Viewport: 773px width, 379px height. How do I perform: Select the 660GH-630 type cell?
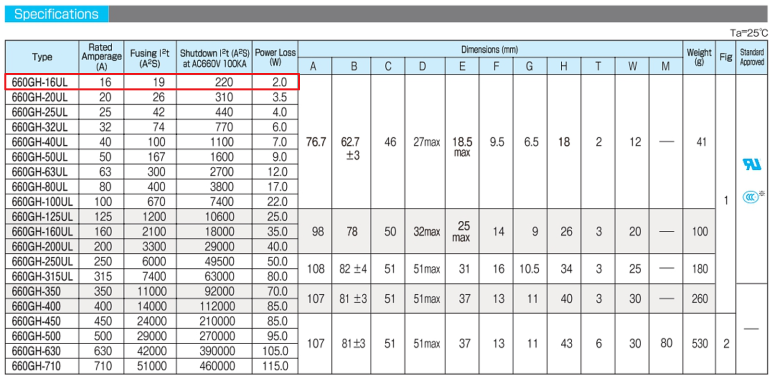pos(42,350)
